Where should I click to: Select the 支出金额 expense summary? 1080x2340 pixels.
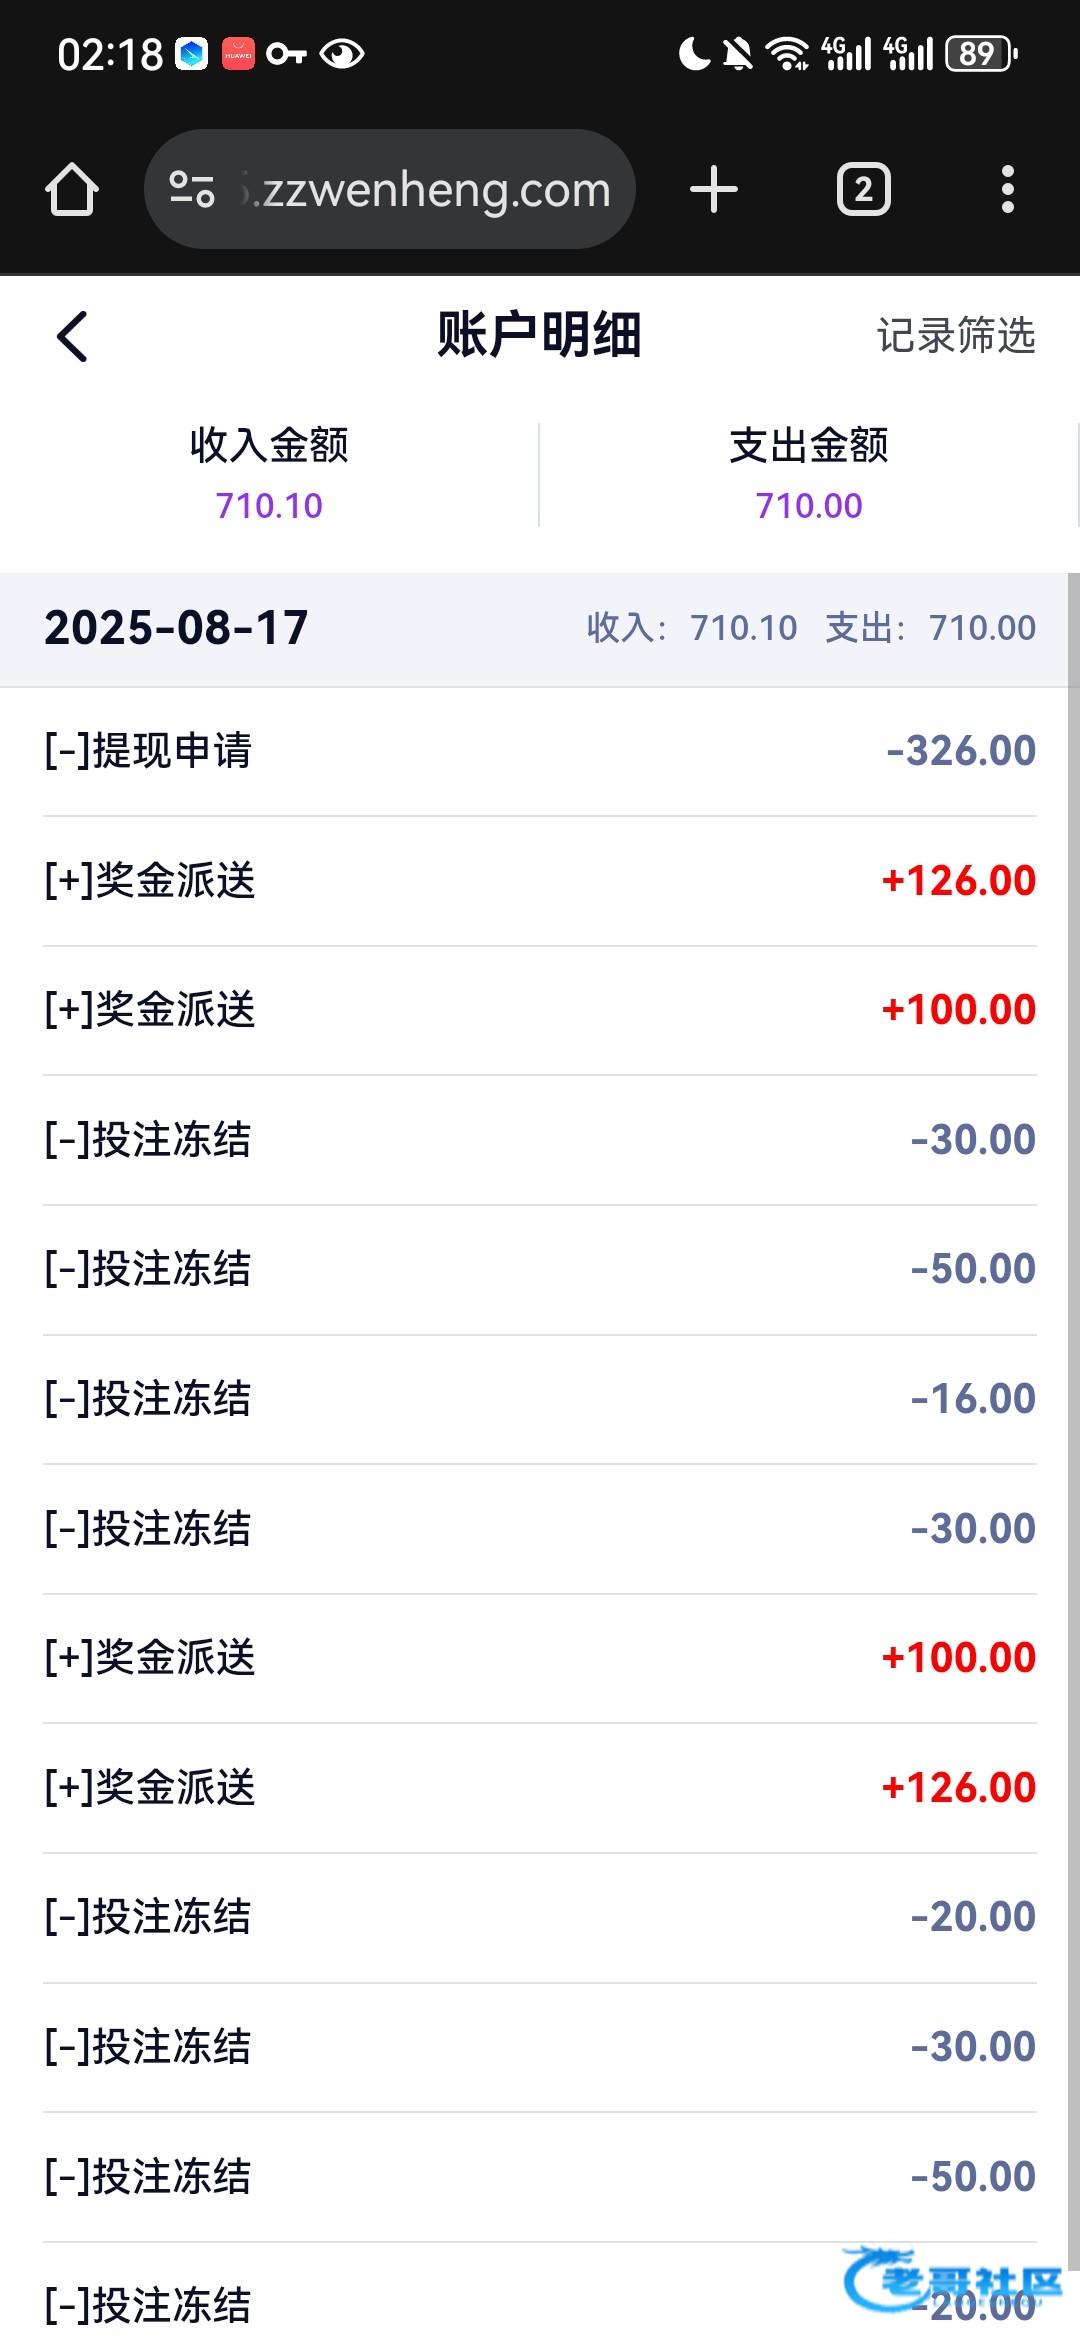pos(808,474)
